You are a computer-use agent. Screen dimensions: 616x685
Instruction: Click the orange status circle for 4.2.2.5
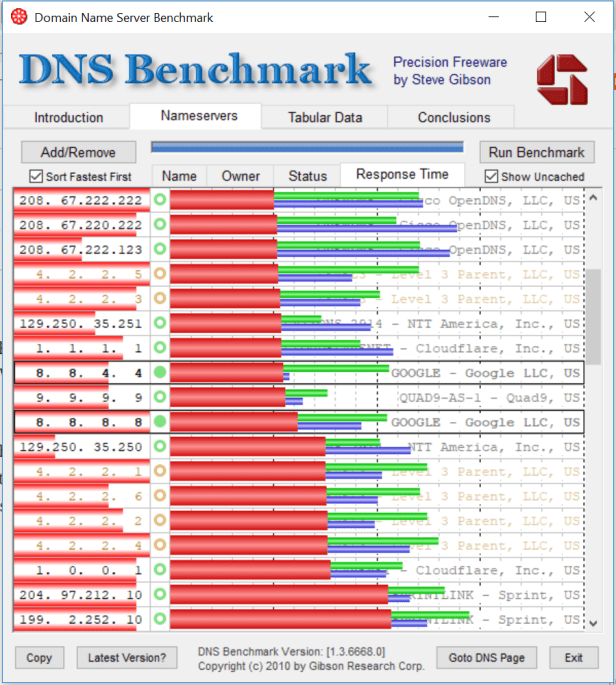click(160, 273)
